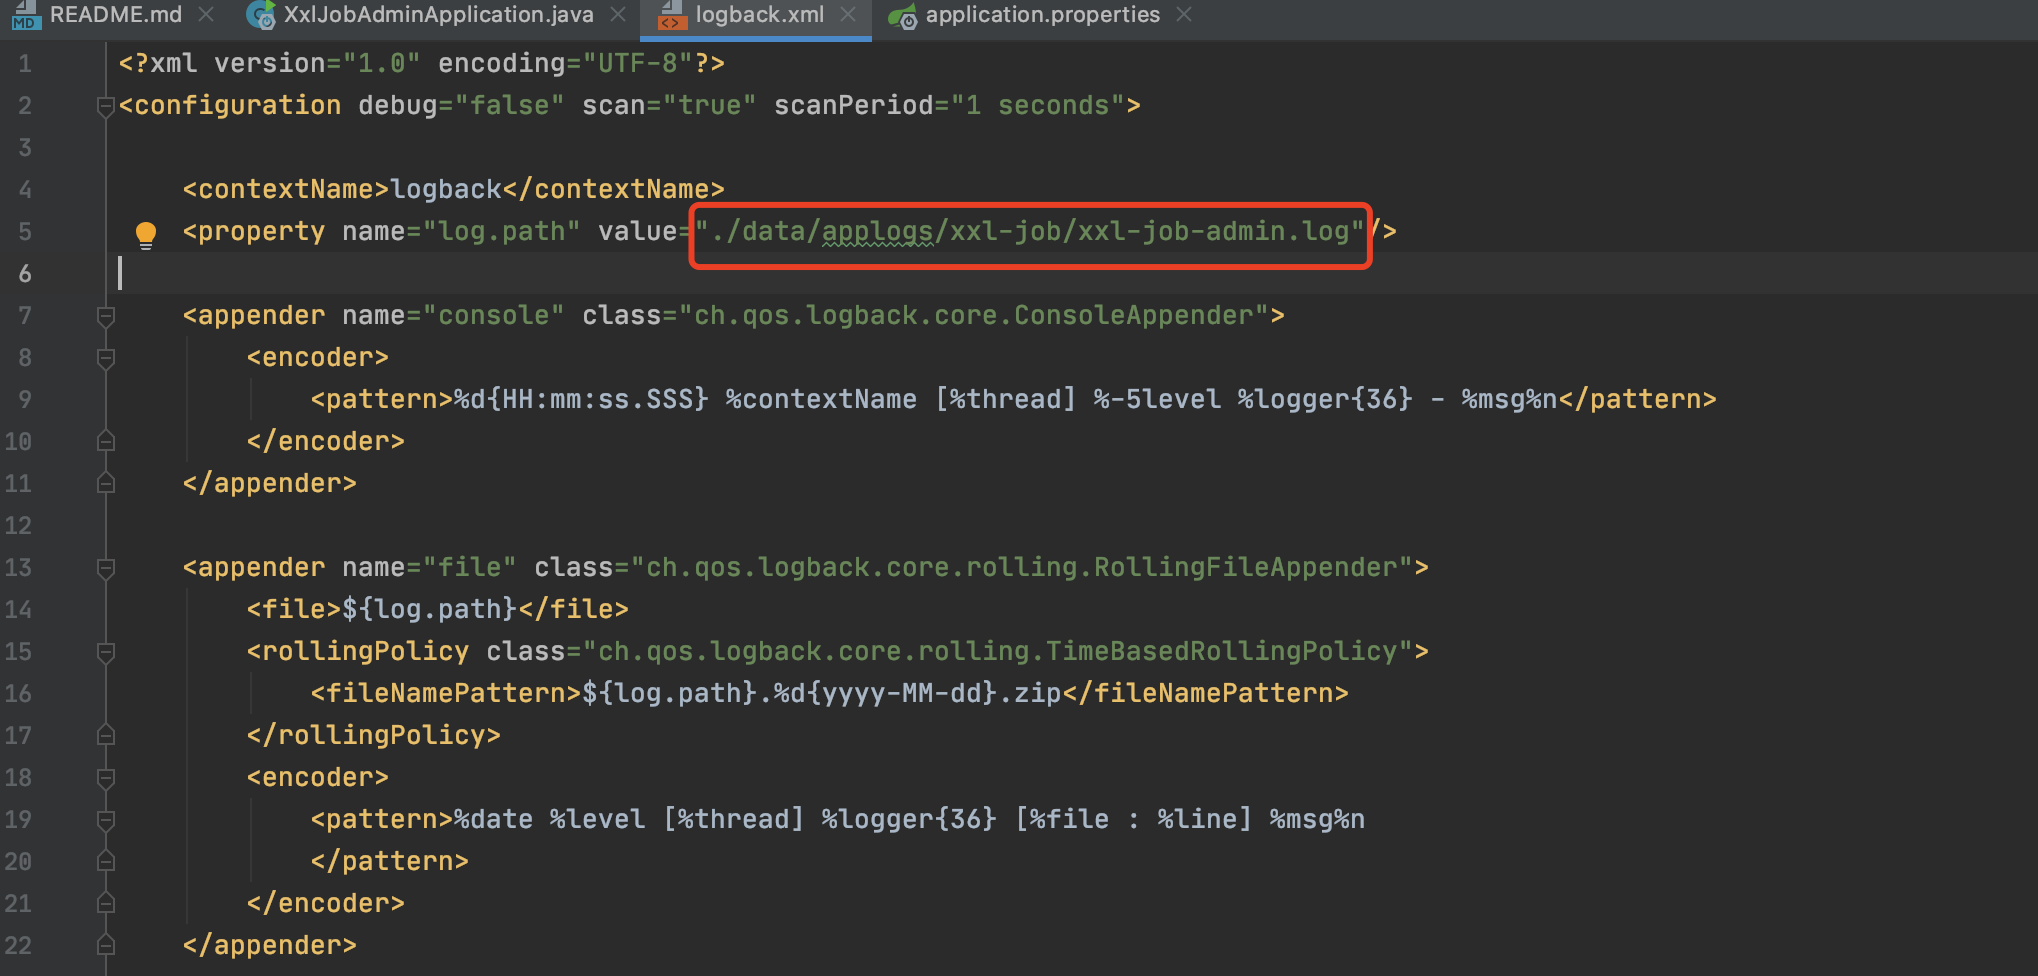Click the Markdown icon on README.md tab
2038x976 pixels.
point(26,15)
